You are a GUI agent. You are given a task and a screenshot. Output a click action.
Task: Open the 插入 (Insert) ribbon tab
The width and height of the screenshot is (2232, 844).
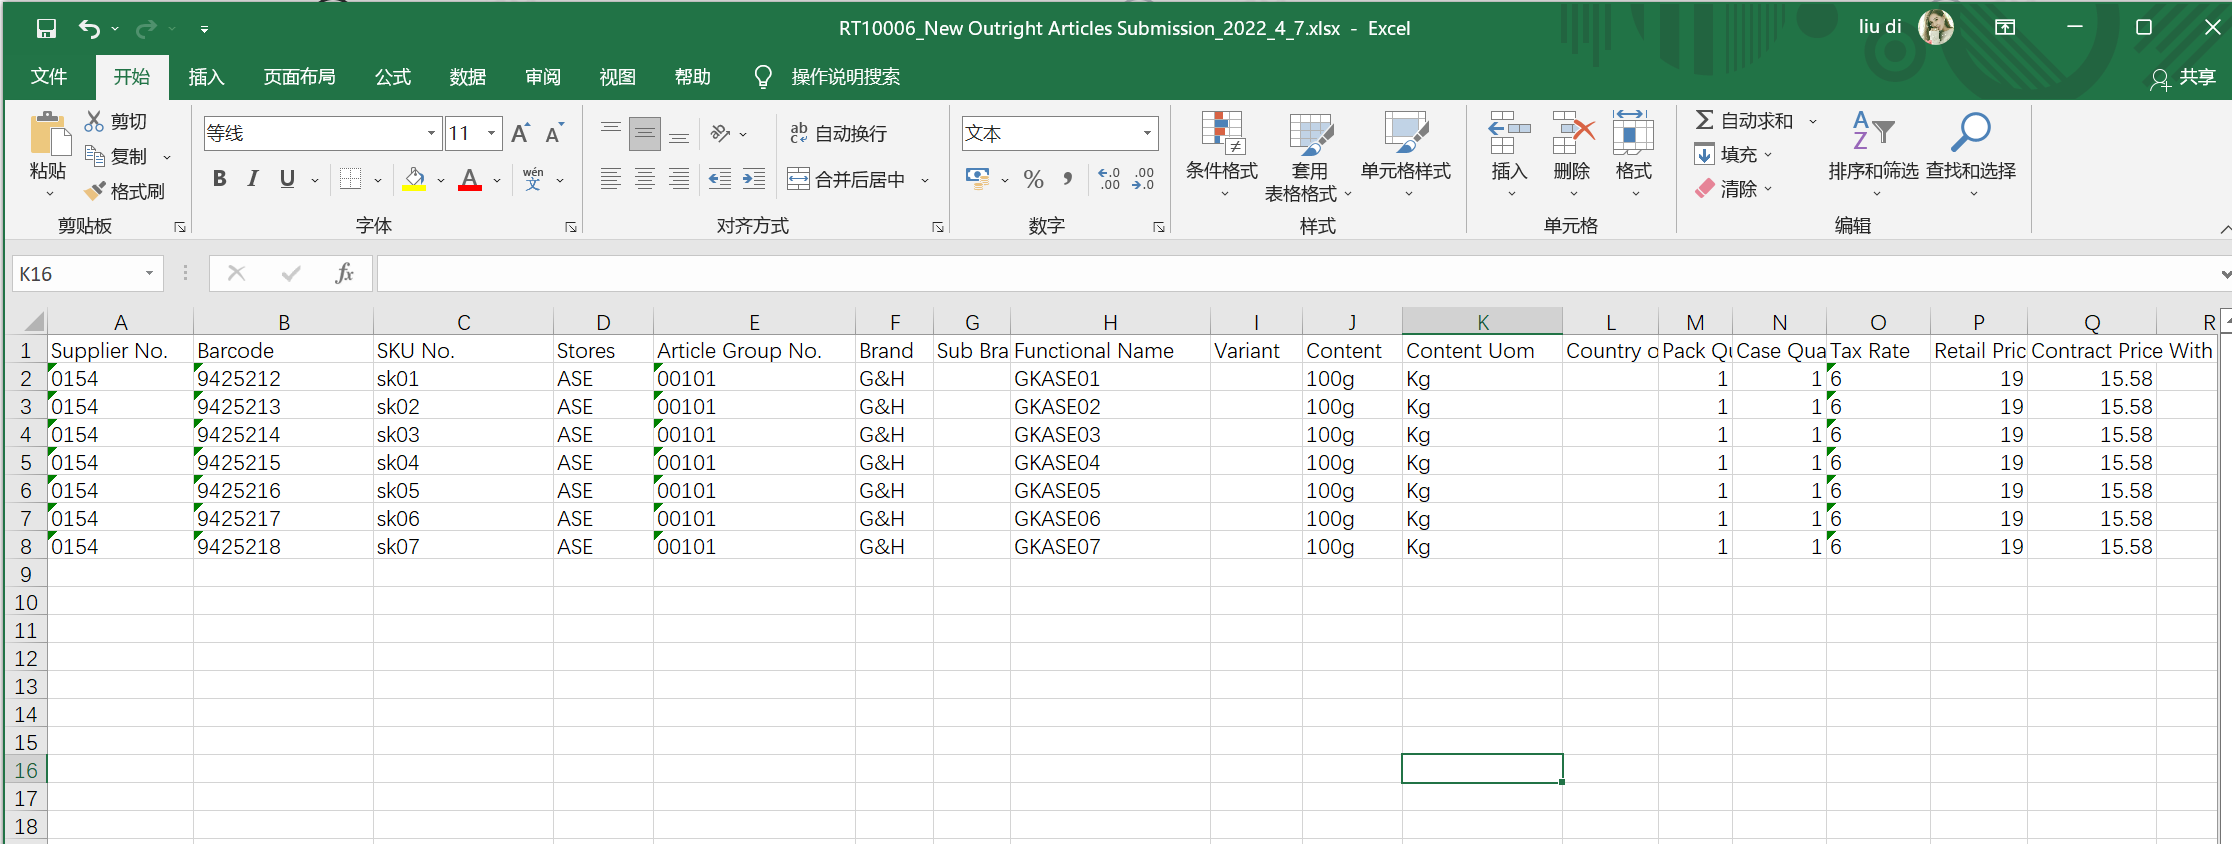pos(206,77)
